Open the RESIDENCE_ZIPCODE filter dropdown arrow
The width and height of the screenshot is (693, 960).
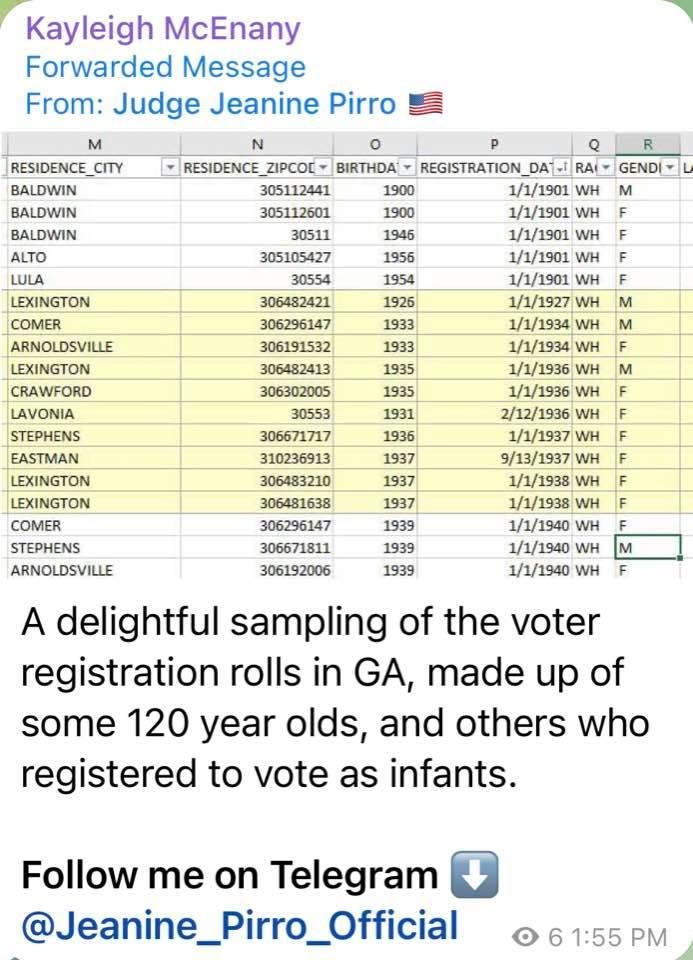(x=324, y=168)
